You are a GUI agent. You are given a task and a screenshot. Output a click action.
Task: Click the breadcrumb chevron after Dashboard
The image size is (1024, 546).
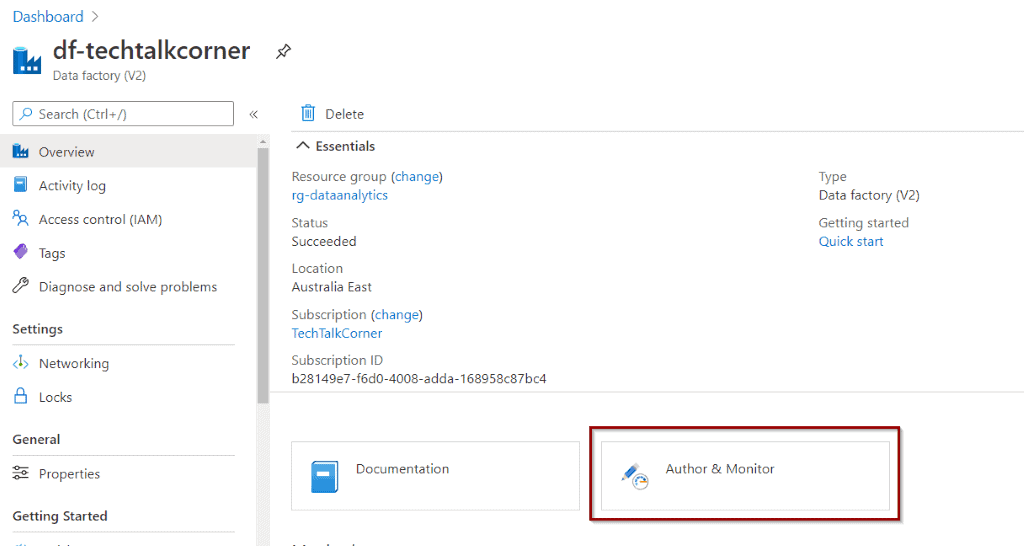95,16
